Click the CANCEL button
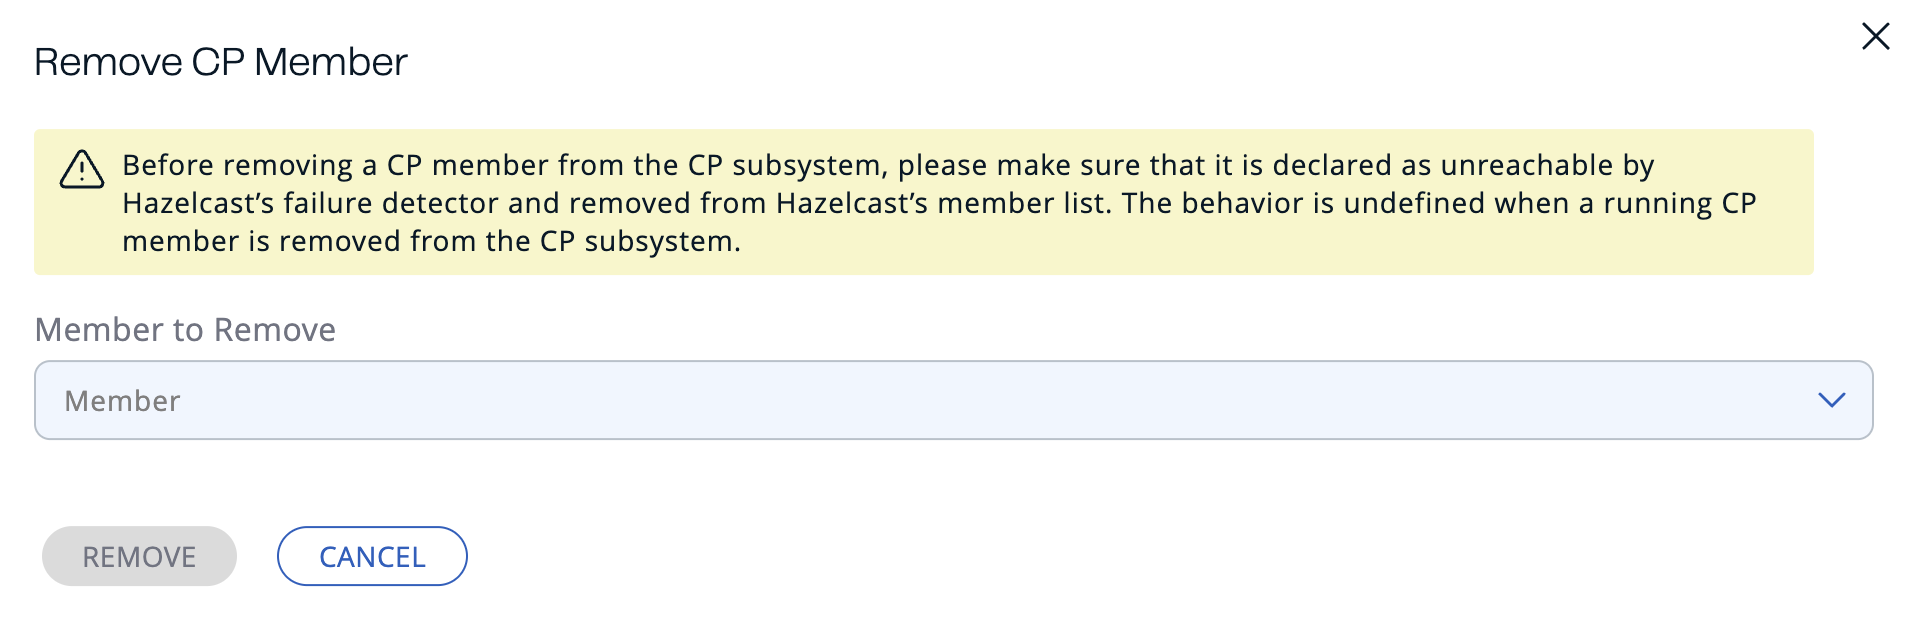 [x=371, y=556]
